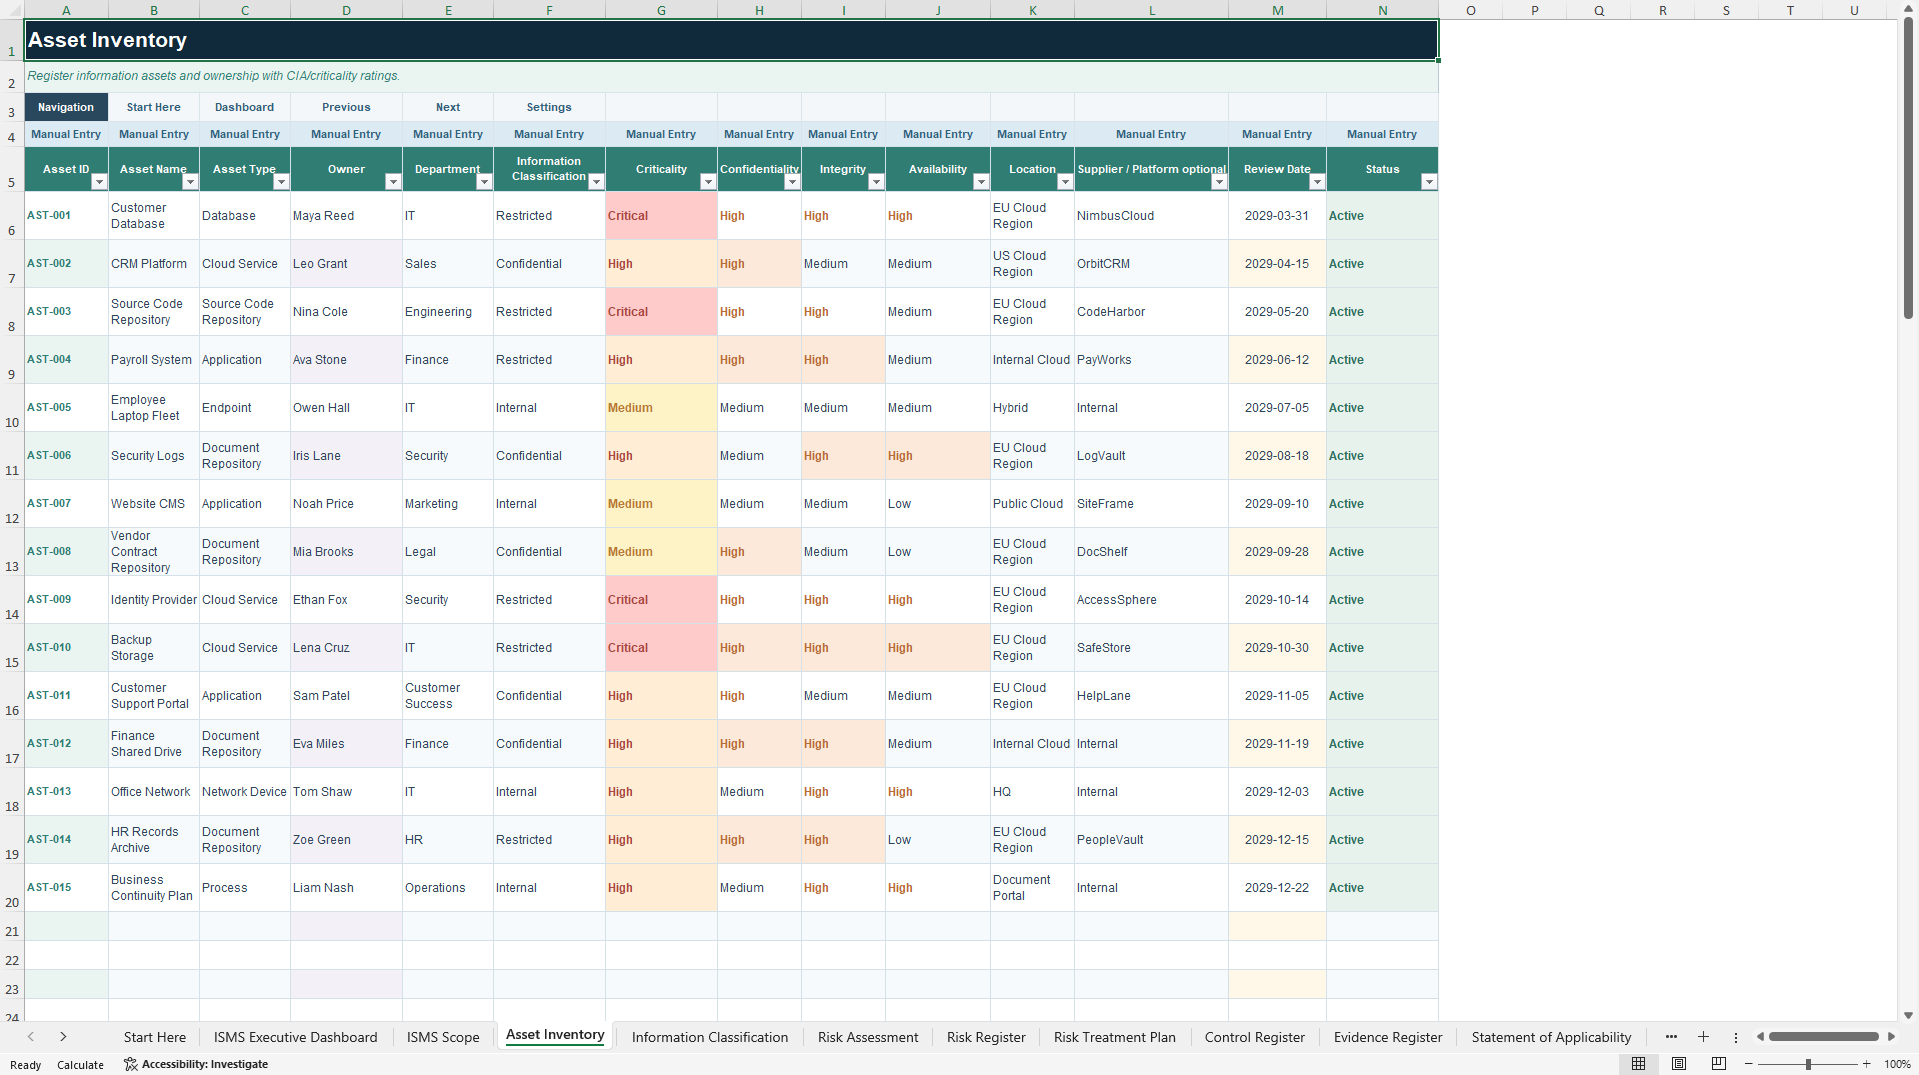
Task: Click the horizontal scrollbar thumb
Action: click(x=1824, y=1037)
